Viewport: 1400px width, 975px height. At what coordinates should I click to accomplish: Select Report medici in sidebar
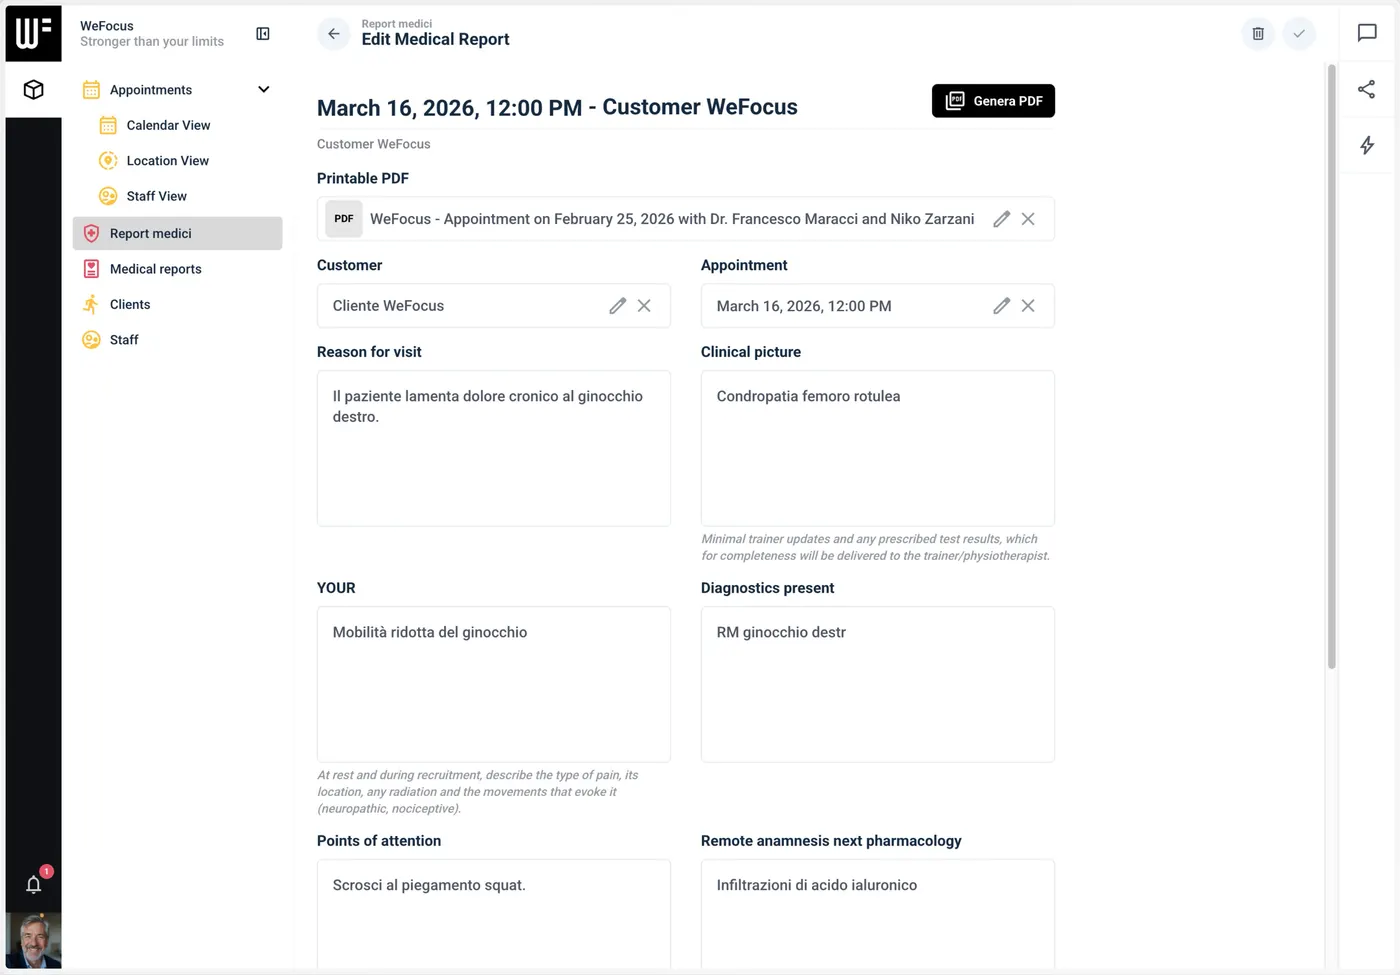tap(178, 233)
